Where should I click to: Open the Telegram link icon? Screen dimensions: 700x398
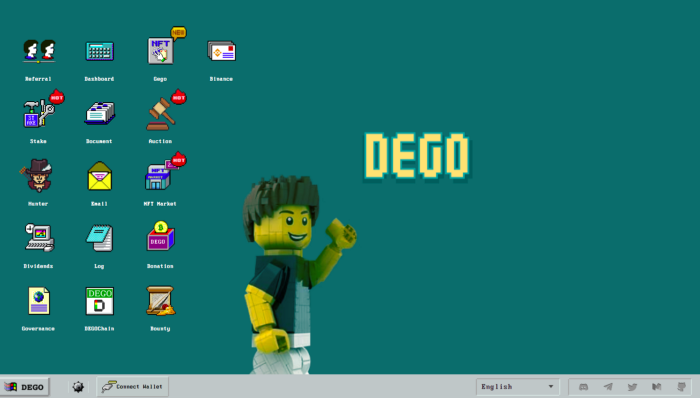click(x=608, y=387)
